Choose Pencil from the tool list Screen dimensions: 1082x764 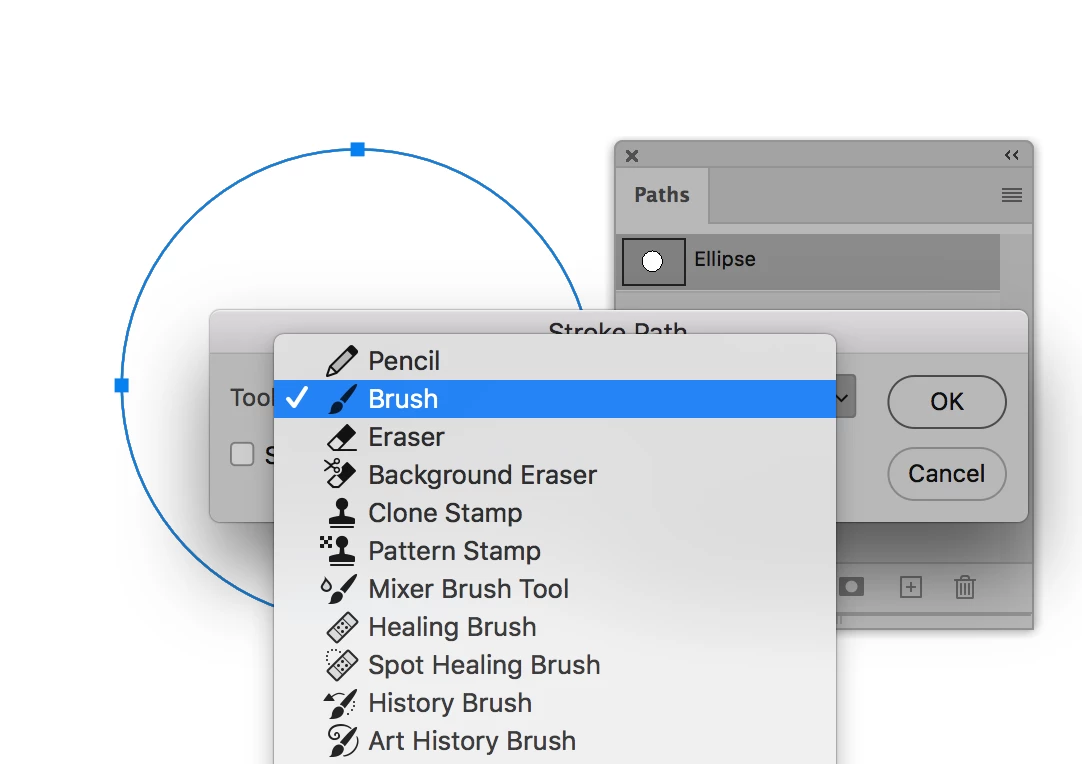(555, 360)
